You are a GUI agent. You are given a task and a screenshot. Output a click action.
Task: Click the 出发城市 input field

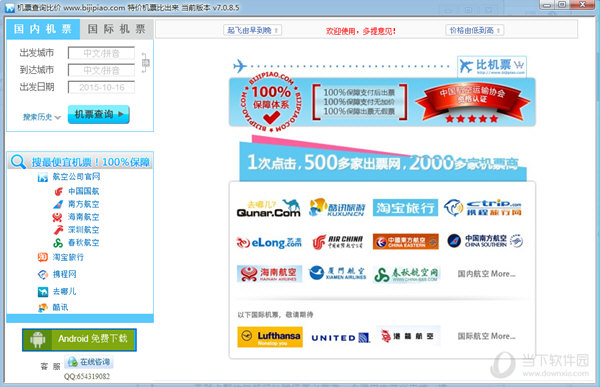click(x=101, y=53)
